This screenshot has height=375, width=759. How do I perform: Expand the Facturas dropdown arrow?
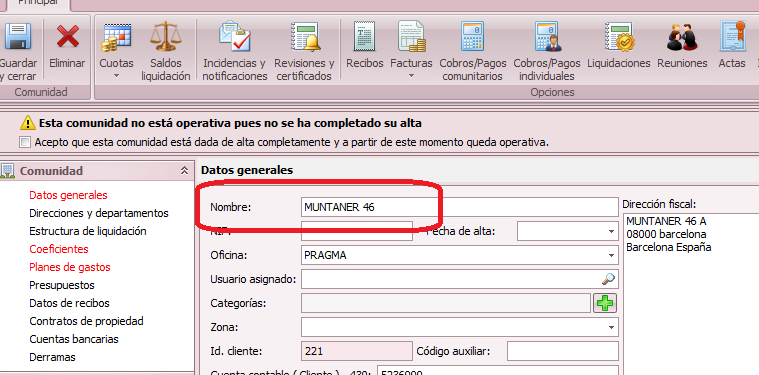pos(411,76)
